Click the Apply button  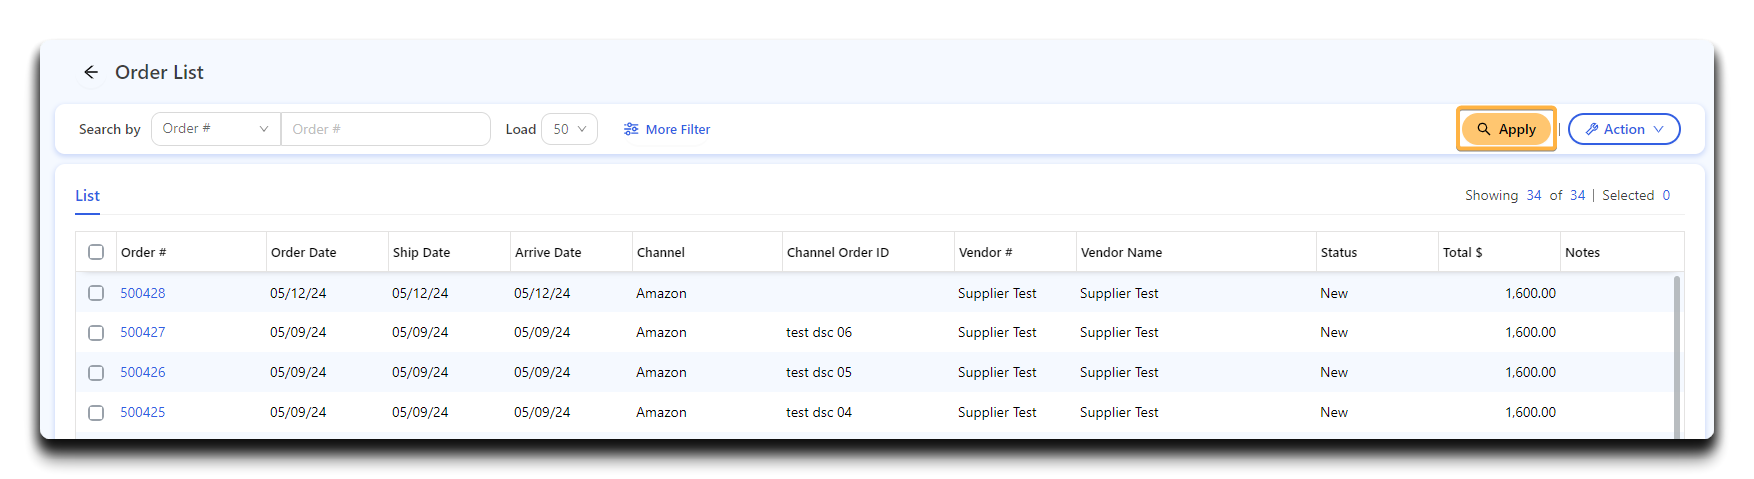coord(1506,129)
